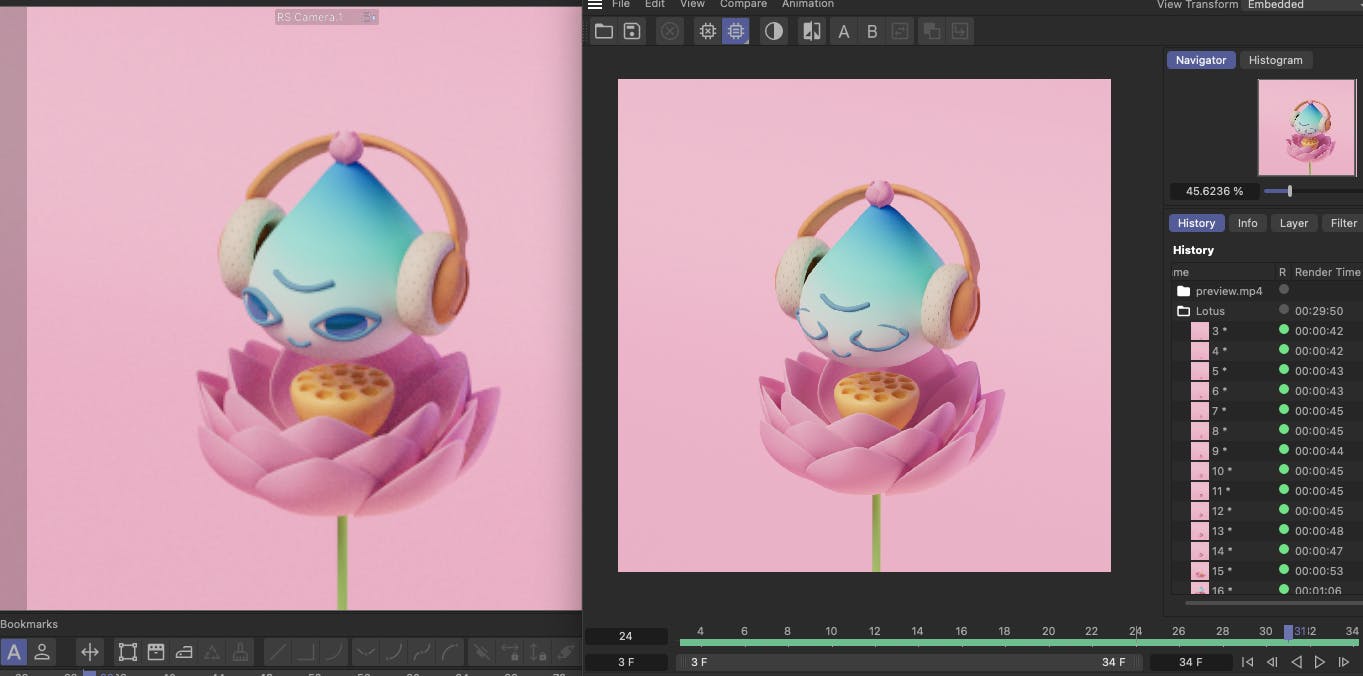Viewport: 1363px width, 676px height.
Task: Switch to the Histogram tab
Action: (x=1275, y=60)
